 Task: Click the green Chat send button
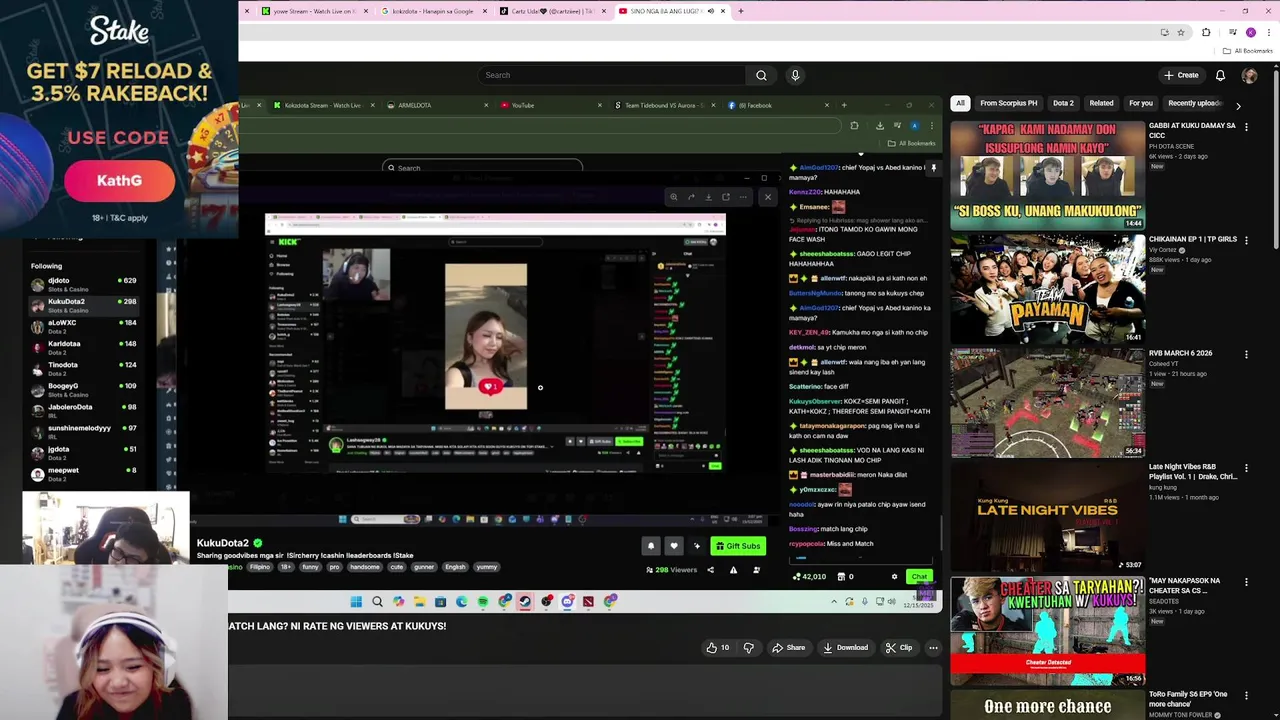pos(919,576)
